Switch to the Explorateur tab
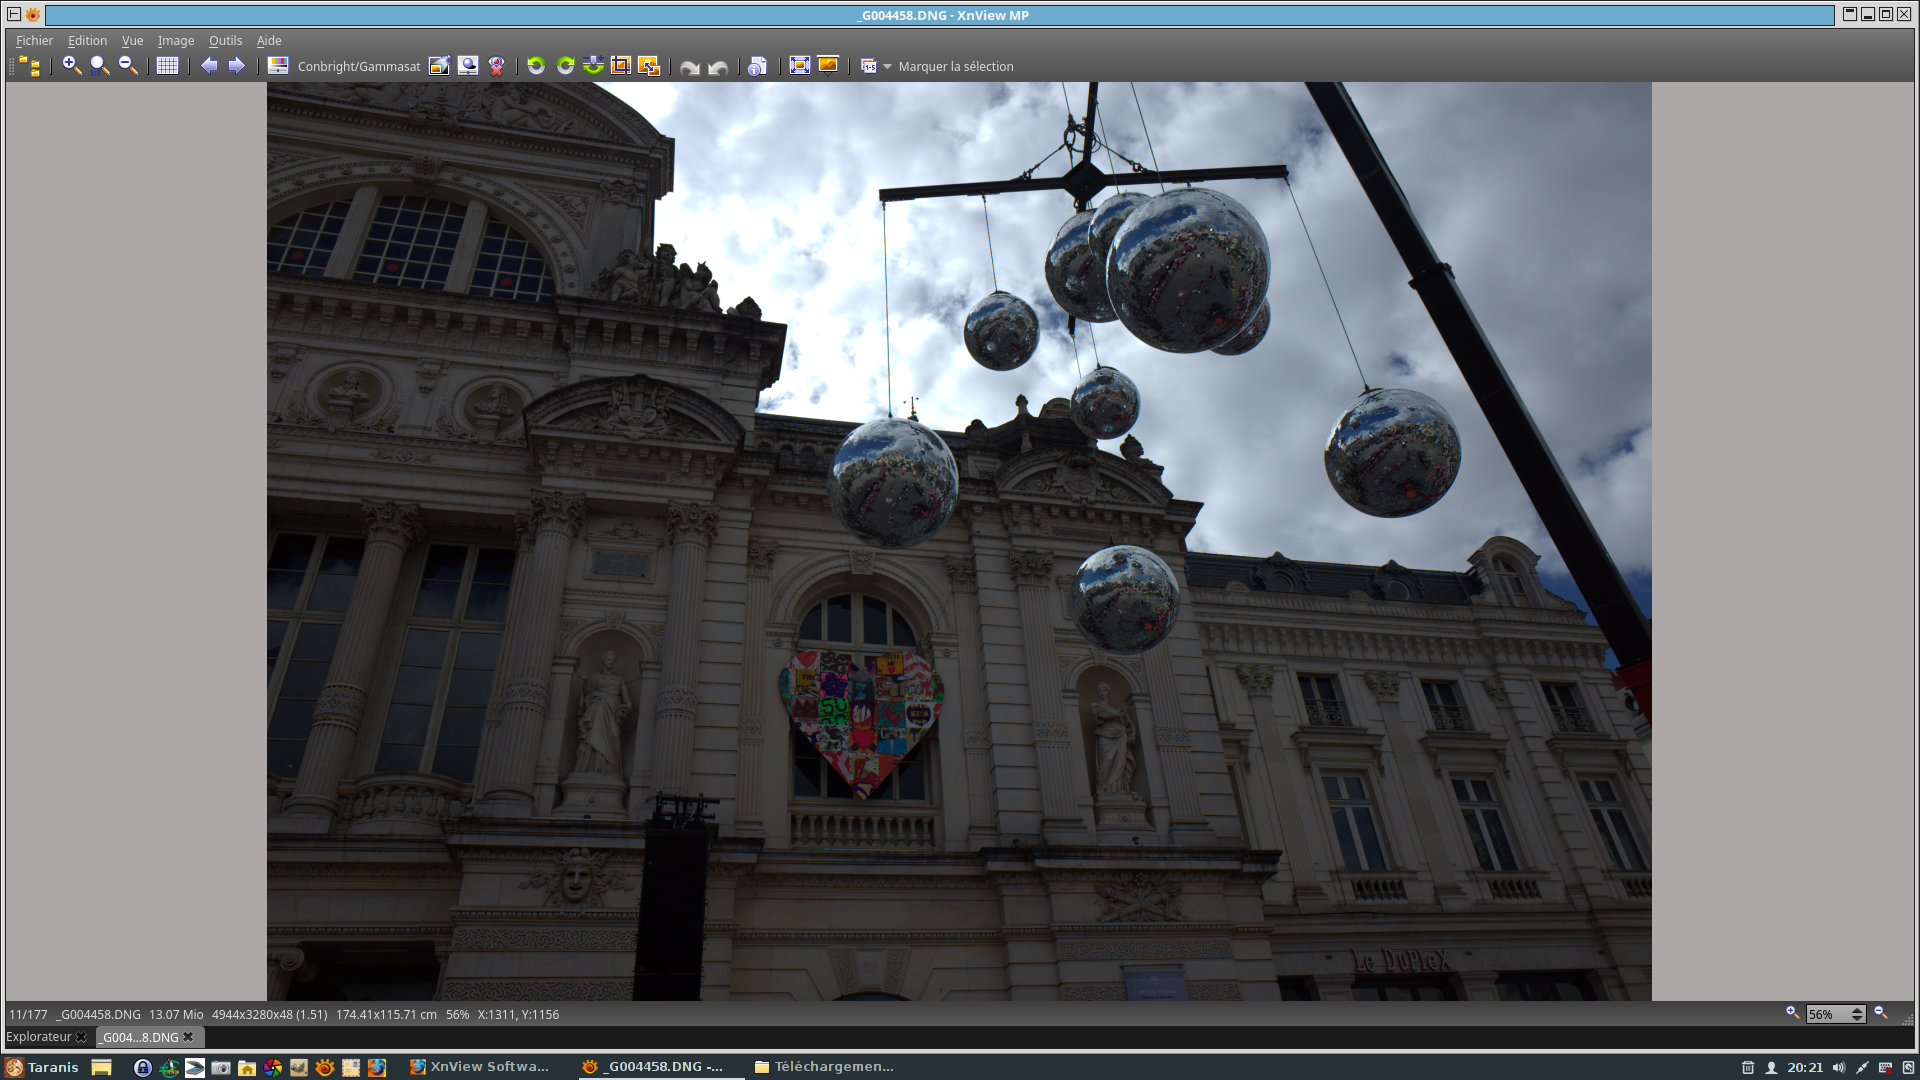This screenshot has width=1920, height=1080. [x=39, y=1037]
